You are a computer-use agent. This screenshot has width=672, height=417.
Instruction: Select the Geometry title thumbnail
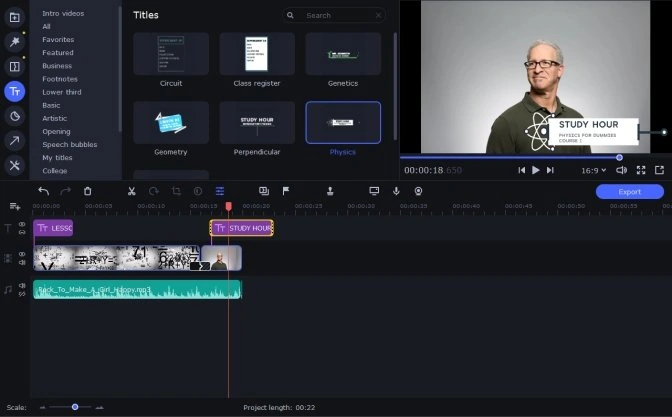point(171,123)
